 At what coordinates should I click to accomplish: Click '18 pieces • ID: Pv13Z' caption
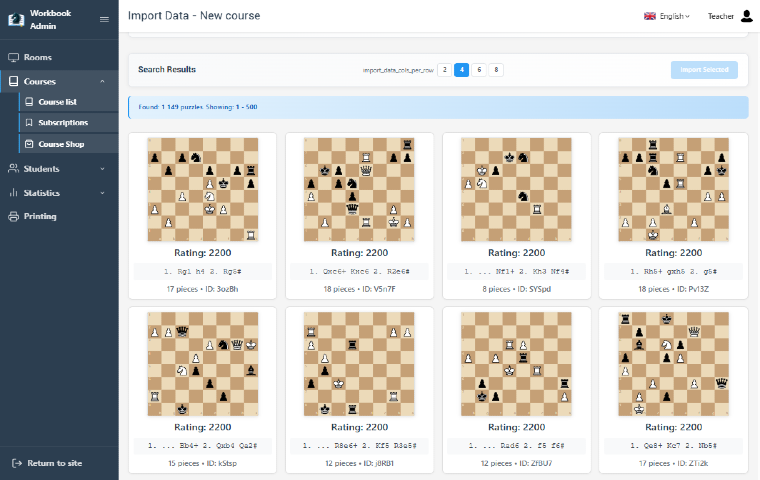[673, 289]
